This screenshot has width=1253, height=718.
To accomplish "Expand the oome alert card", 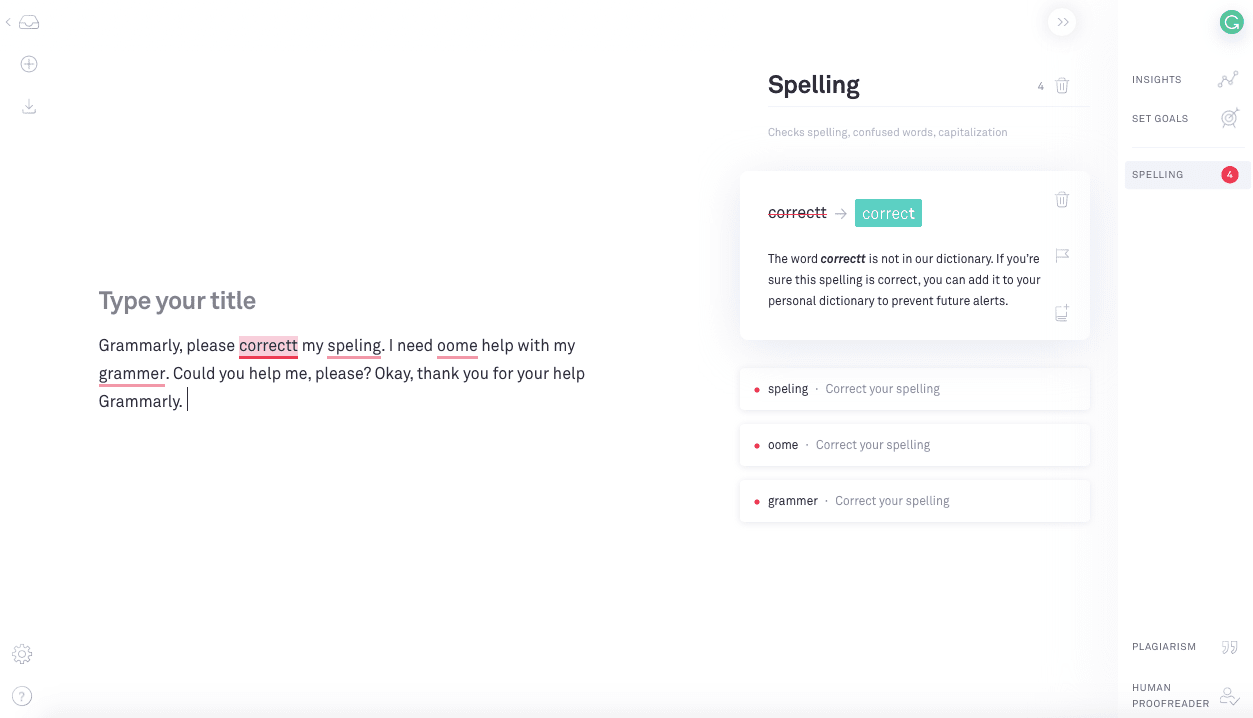I will coord(914,445).
